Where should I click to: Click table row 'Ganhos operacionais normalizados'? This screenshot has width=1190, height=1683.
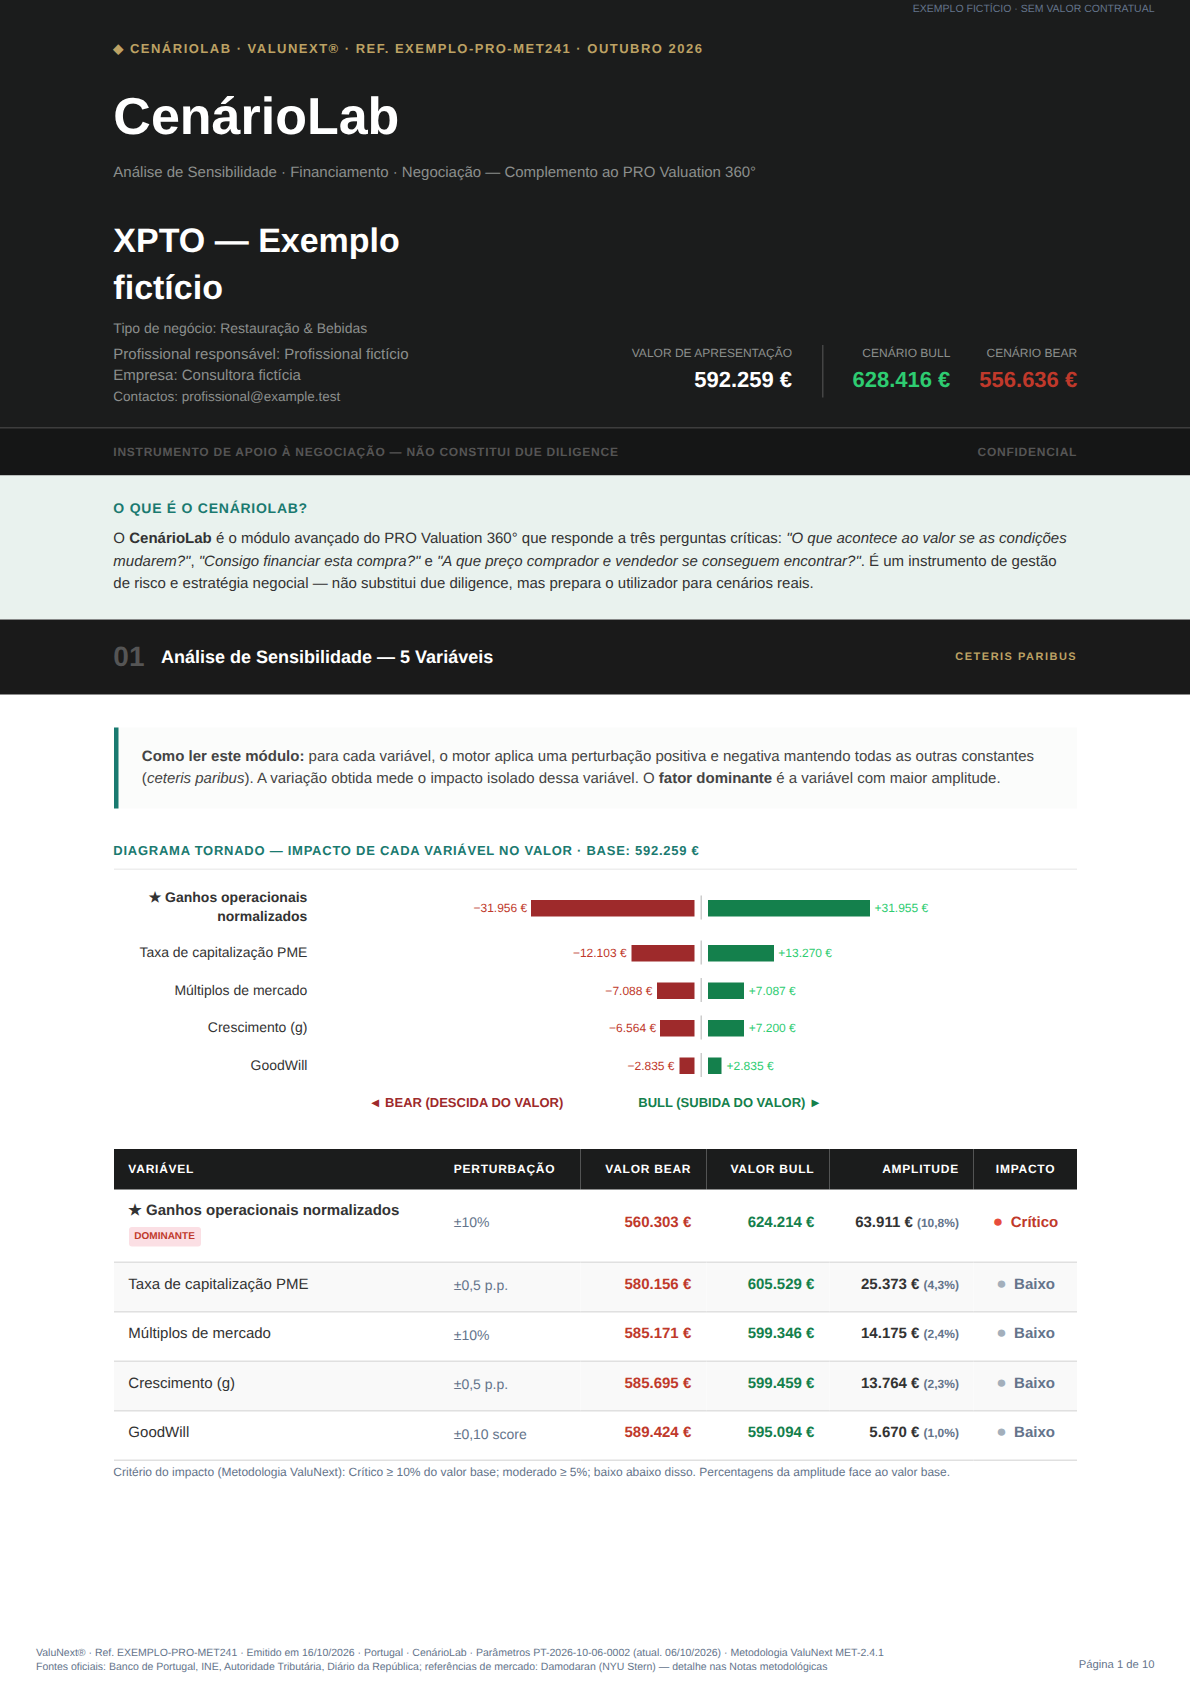point(595,1225)
